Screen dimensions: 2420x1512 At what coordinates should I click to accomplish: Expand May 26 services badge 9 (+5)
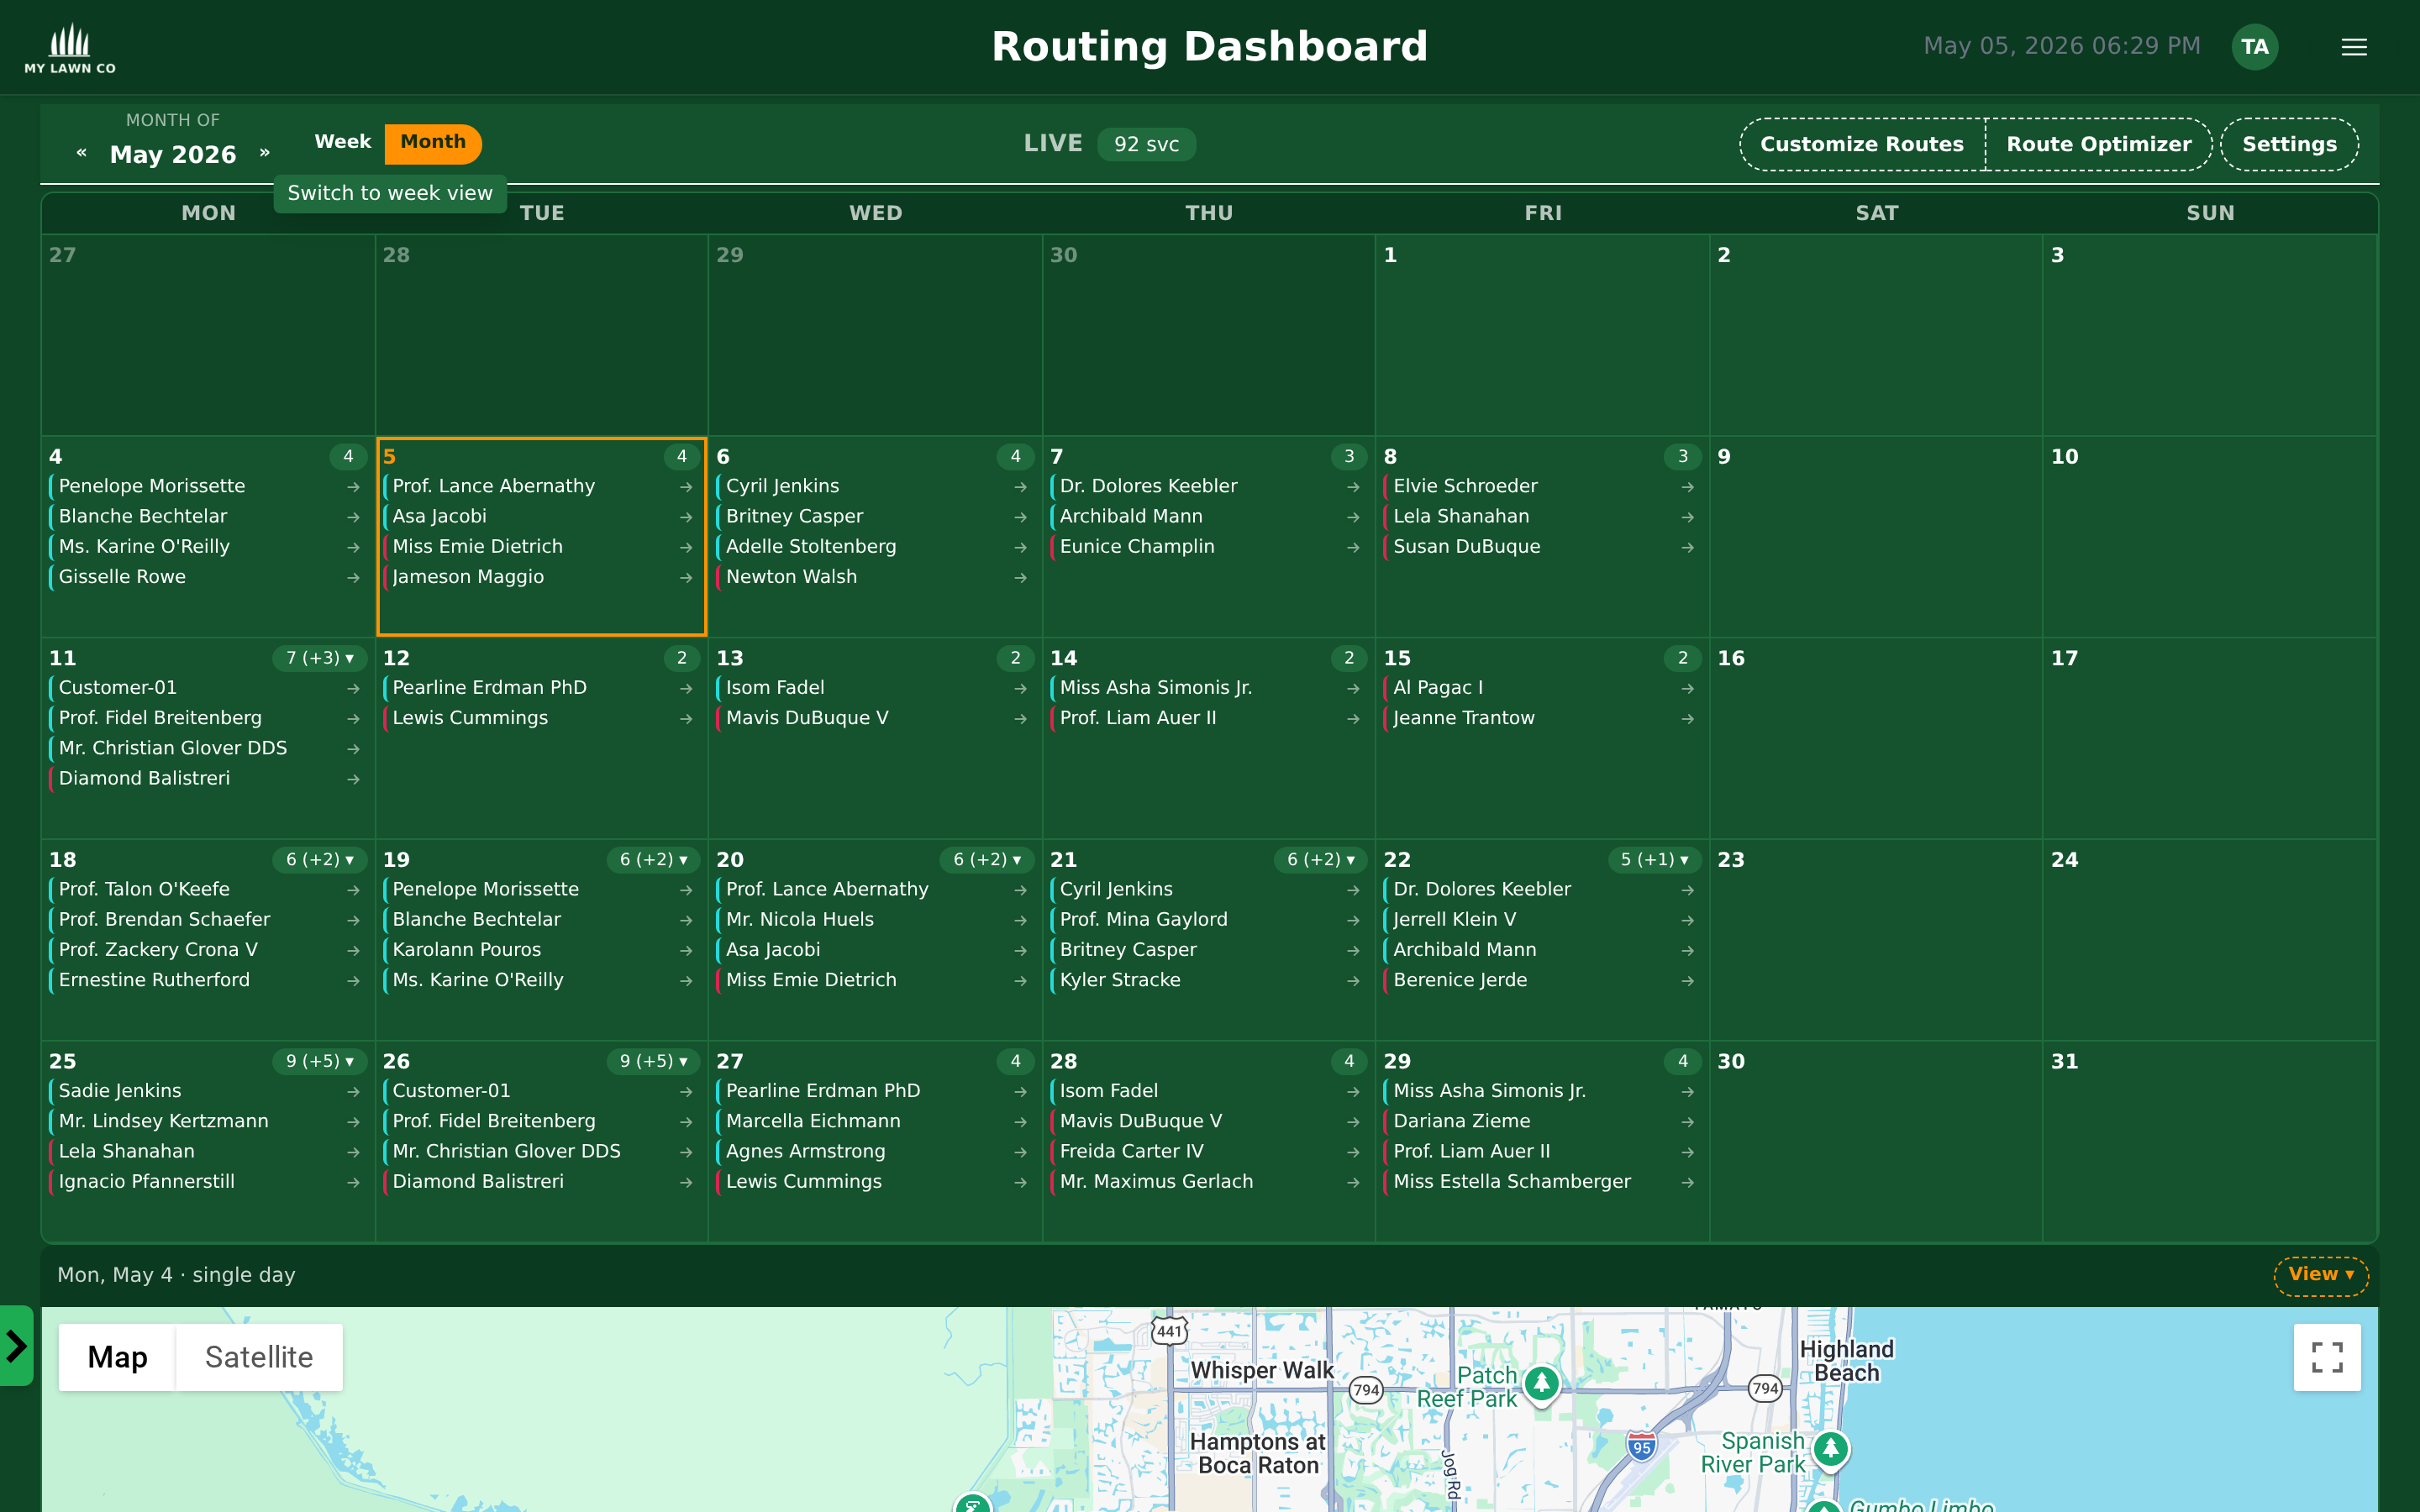pyautogui.click(x=654, y=1062)
